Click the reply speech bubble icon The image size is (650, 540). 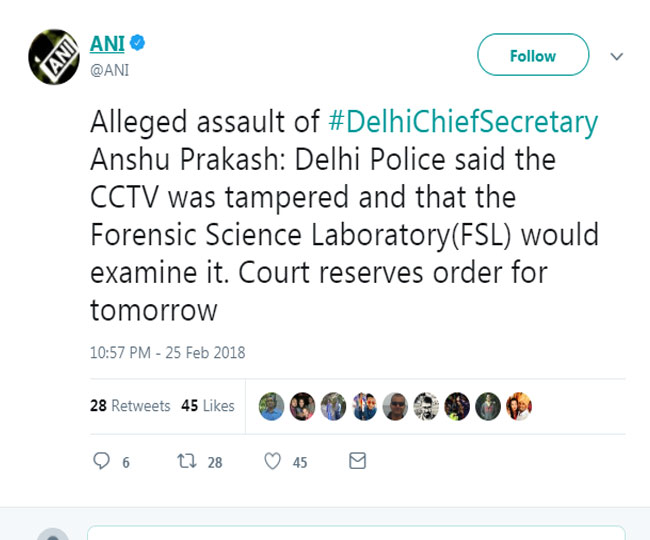pyautogui.click(x=101, y=461)
